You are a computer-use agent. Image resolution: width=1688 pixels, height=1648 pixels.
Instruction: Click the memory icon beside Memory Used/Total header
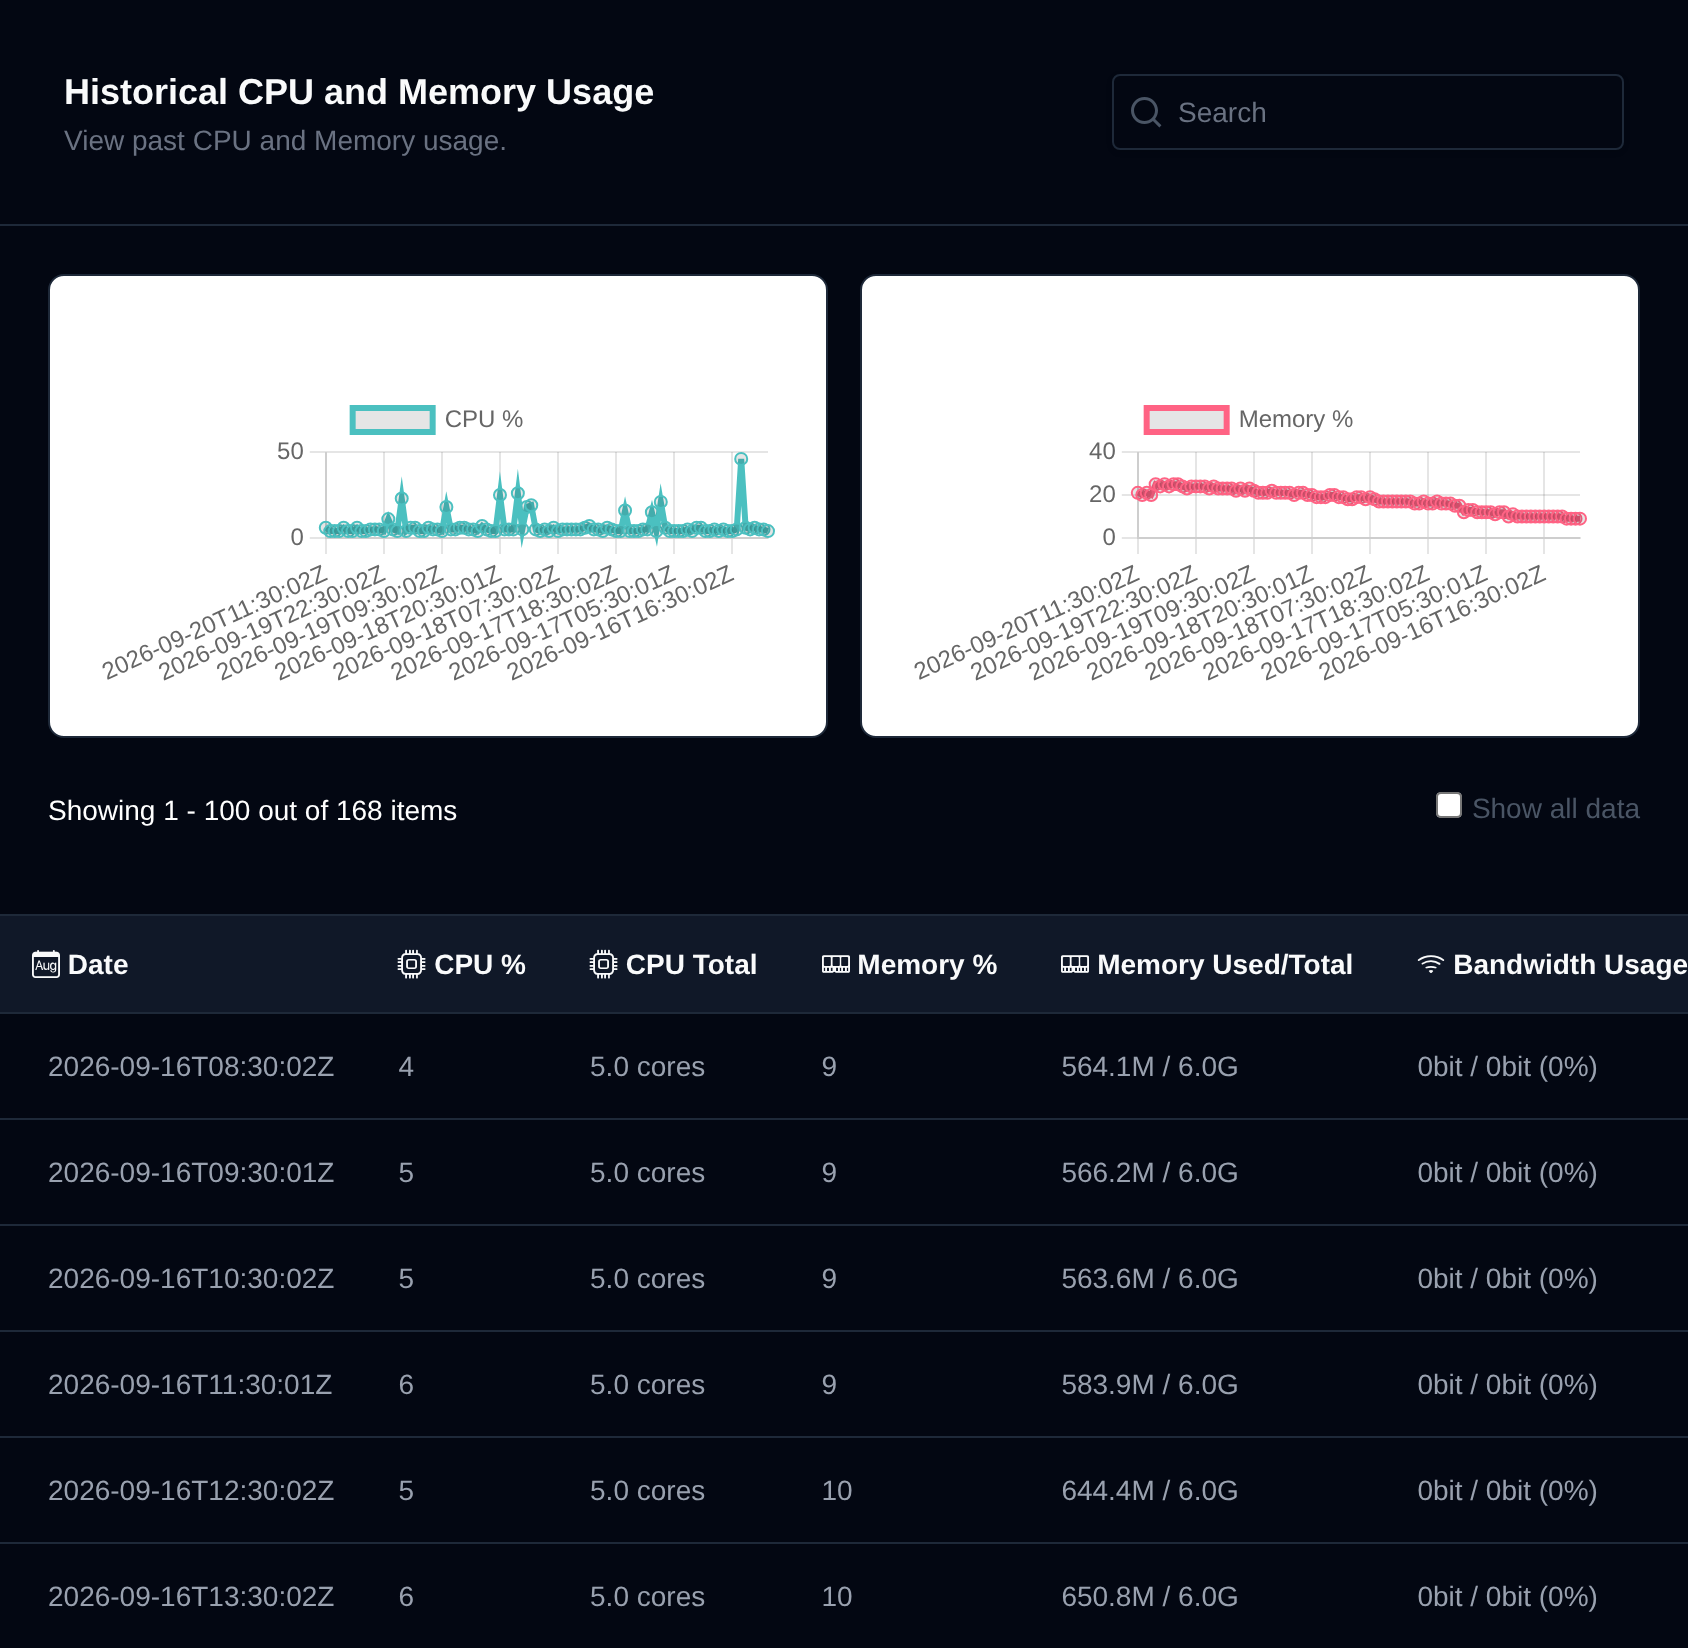(1075, 964)
